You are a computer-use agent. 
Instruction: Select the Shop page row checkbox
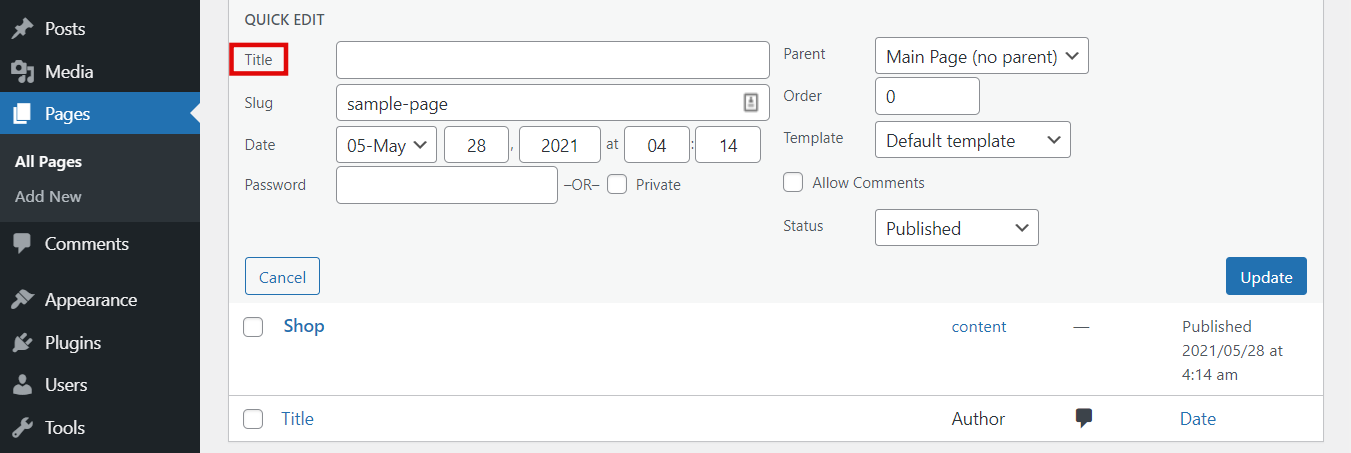(x=253, y=327)
